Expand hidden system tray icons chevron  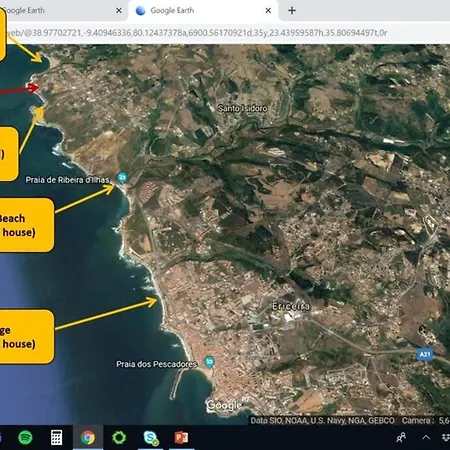tap(426, 437)
